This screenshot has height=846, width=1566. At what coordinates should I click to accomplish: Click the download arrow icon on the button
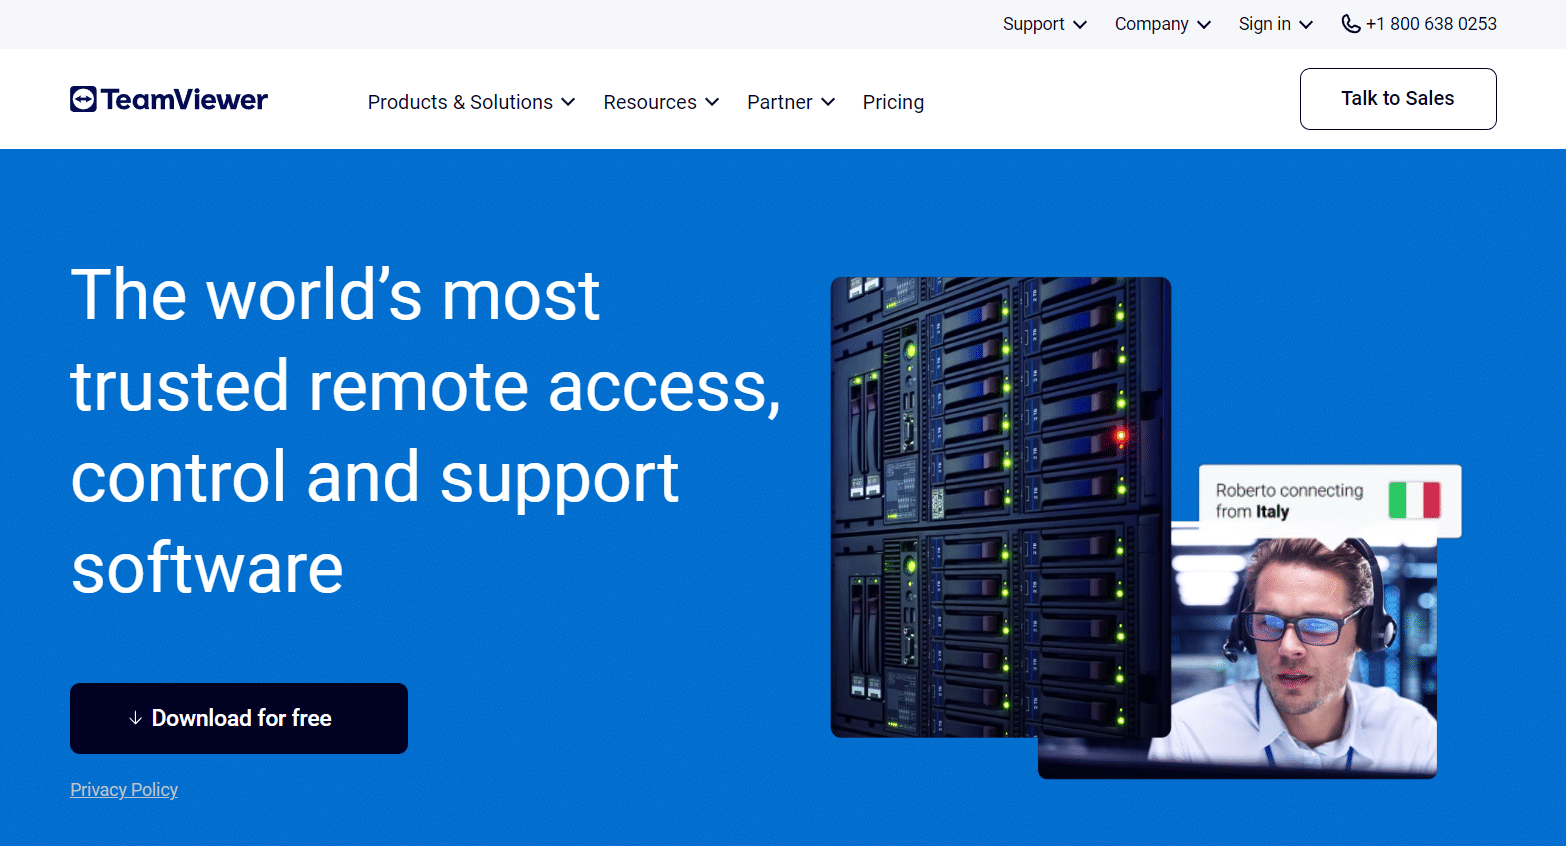[x=135, y=718]
